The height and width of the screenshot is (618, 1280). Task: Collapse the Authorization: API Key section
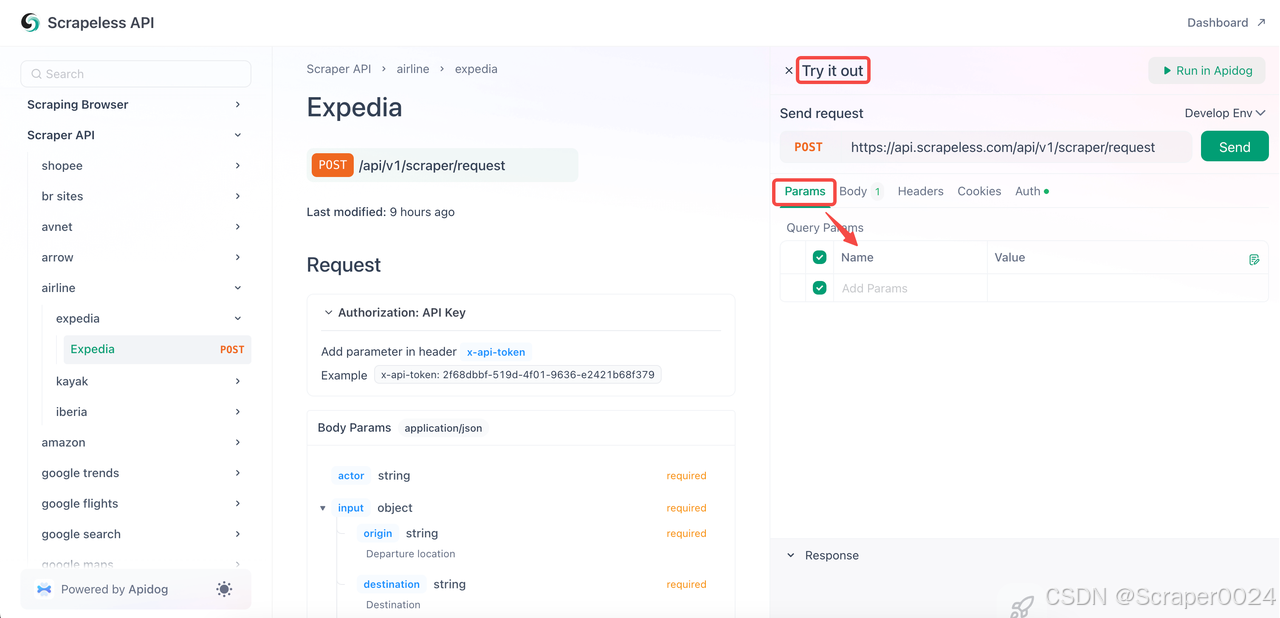point(328,313)
